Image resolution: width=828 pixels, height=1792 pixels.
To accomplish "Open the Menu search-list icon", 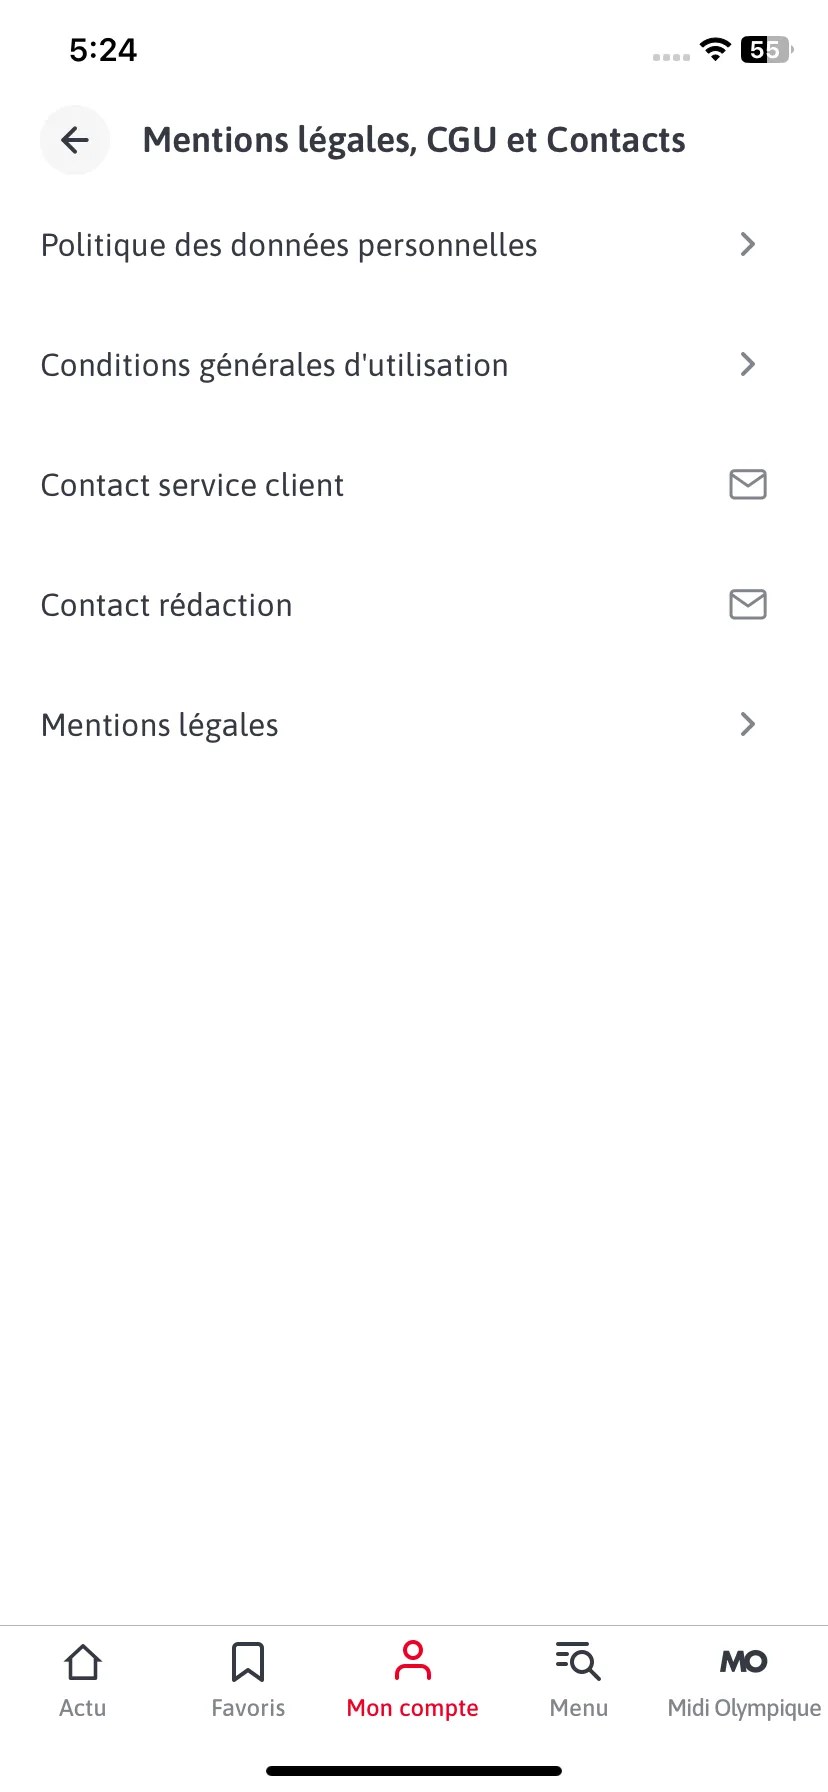I will [x=578, y=1661].
